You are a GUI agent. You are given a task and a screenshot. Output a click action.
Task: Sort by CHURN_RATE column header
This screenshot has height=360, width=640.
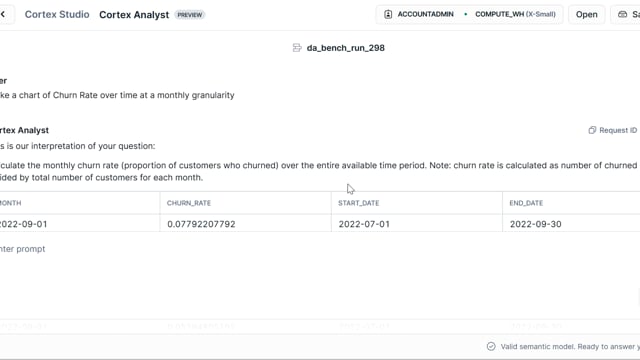(189, 203)
